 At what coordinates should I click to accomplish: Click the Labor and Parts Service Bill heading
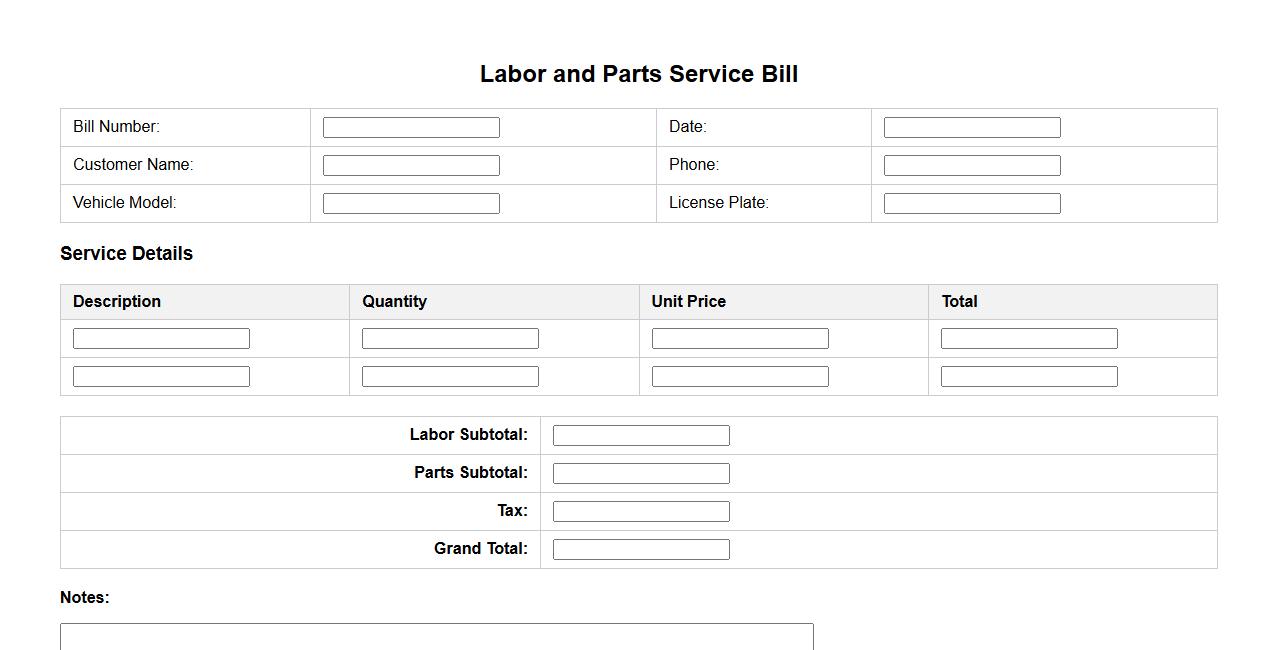pyautogui.click(x=639, y=74)
